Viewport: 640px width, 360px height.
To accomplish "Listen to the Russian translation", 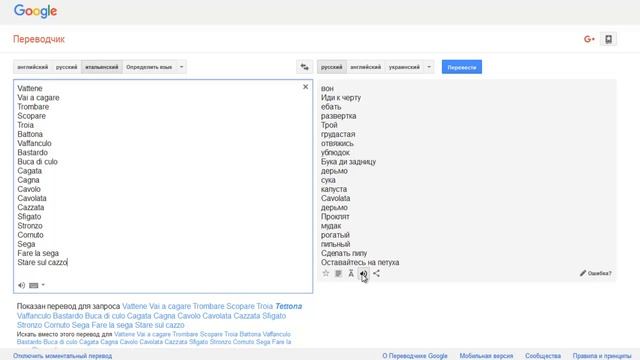I will point(363,273).
